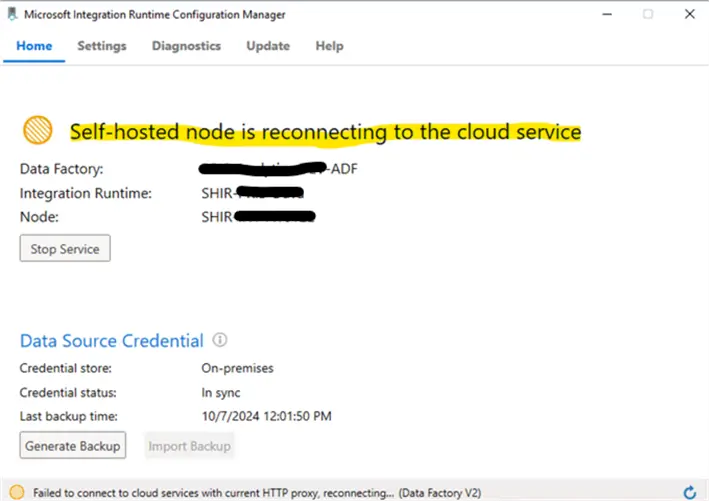This screenshot has width=709, height=501.
Task: Click the last backup time 10/7/2024 value
Action: [x=266, y=416]
